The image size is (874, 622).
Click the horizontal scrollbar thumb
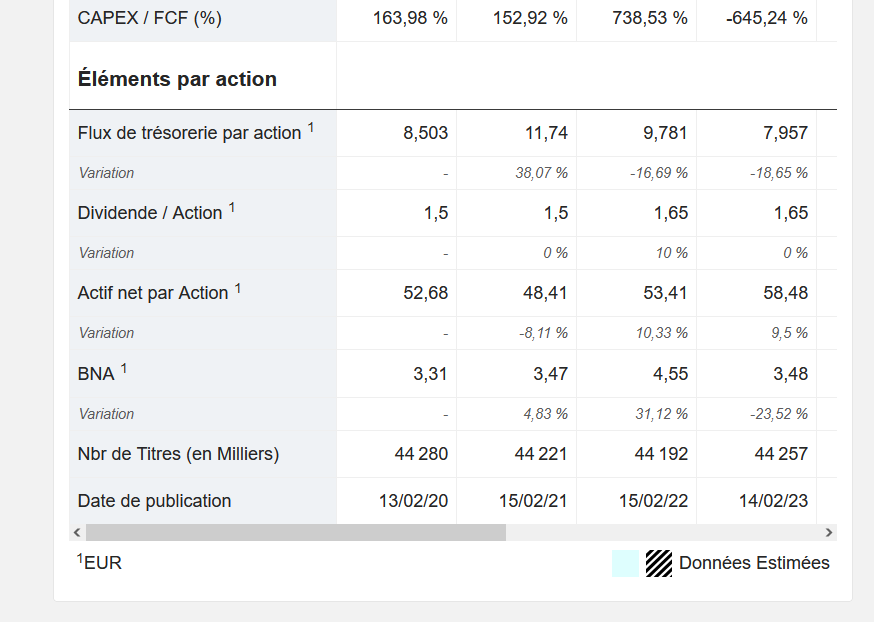pos(295,533)
